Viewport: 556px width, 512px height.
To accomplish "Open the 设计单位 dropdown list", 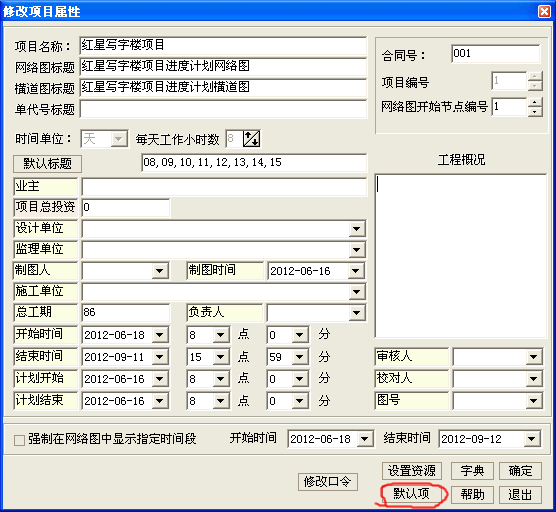I will (356, 229).
